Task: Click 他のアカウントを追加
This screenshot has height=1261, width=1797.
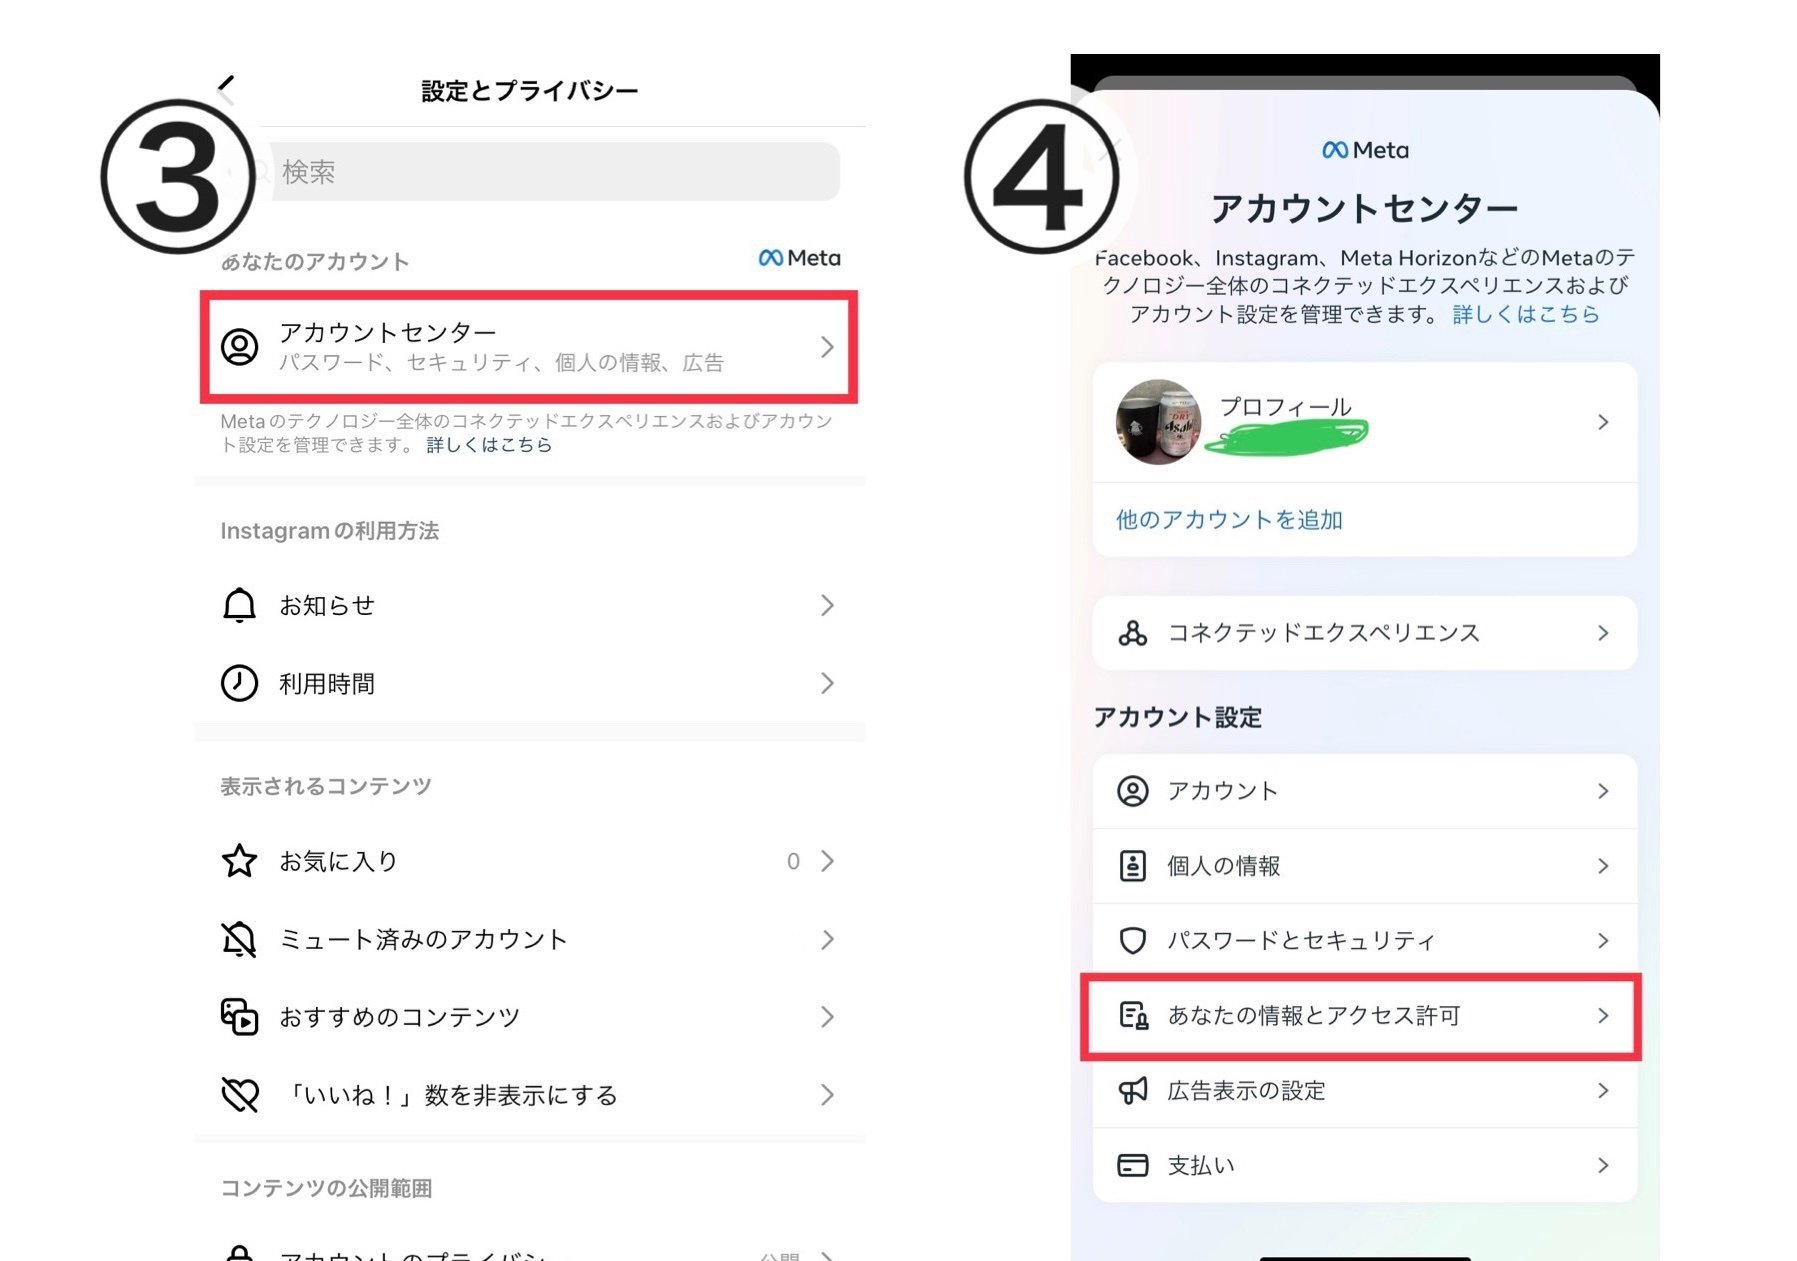Action: (x=1229, y=519)
